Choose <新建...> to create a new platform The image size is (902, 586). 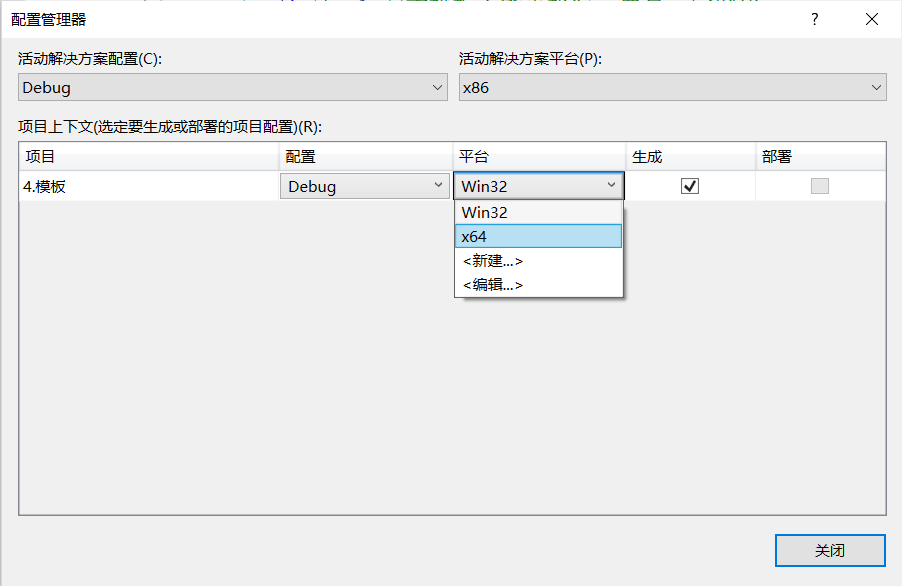click(539, 260)
